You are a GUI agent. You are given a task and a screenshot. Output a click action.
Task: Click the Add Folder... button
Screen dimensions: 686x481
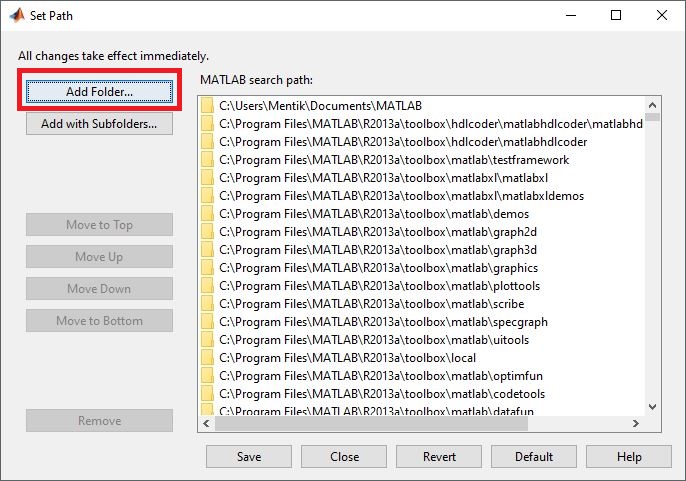click(x=99, y=91)
